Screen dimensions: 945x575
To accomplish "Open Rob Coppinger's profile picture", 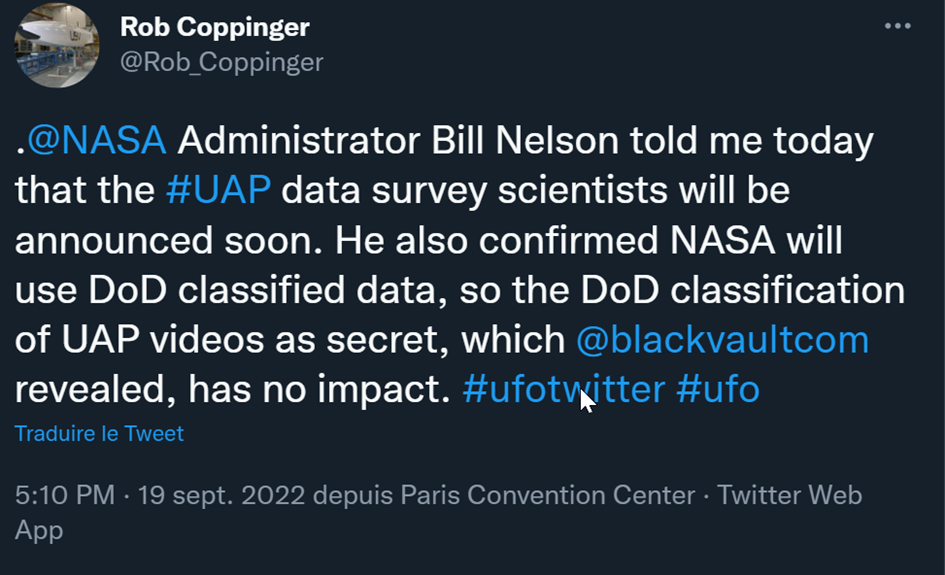I will 57,45.
